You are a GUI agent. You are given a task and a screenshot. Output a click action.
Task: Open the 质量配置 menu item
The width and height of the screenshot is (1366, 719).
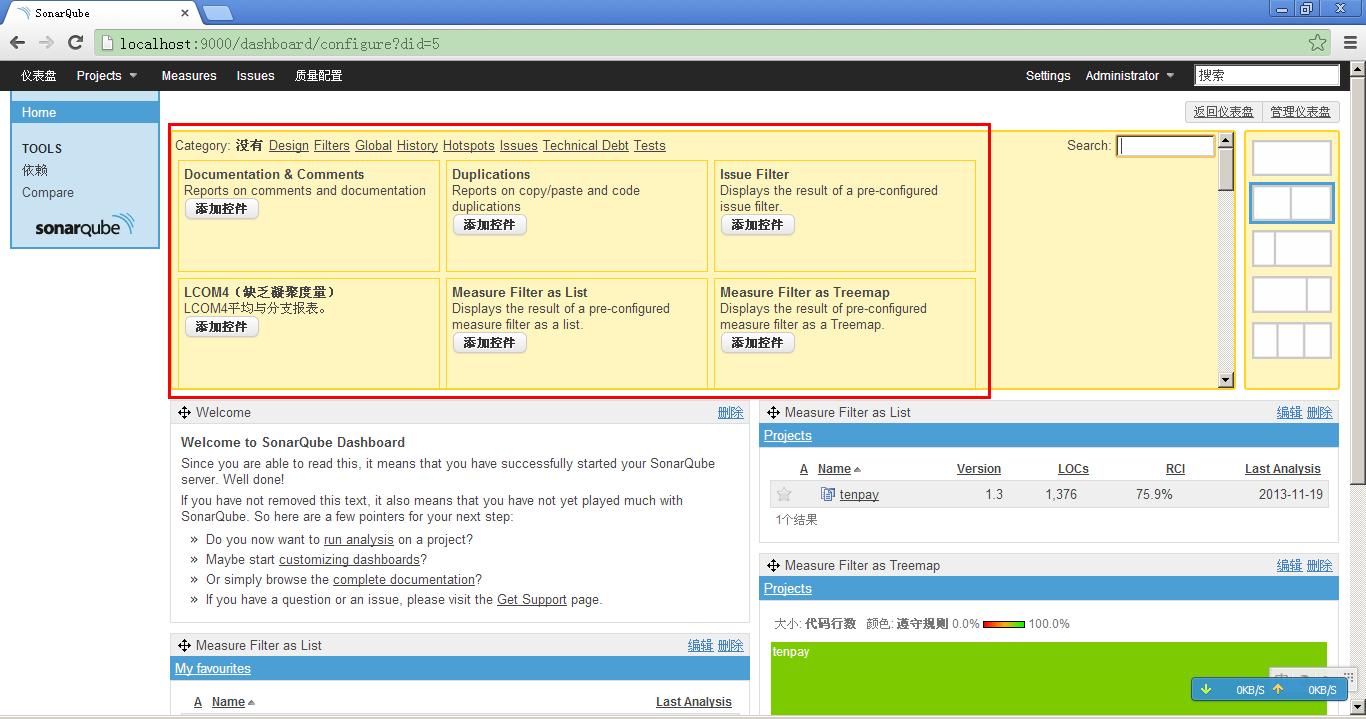point(318,76)
